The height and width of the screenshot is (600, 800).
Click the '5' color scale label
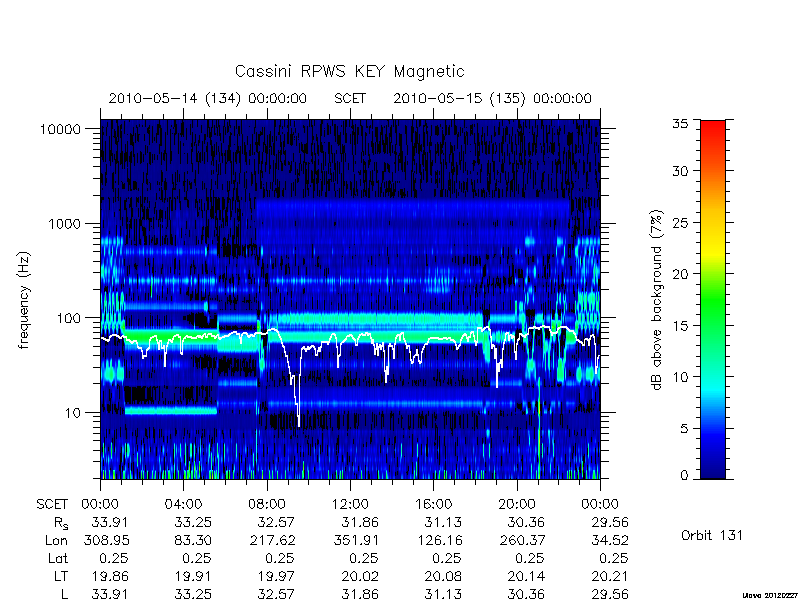(684, 429)
